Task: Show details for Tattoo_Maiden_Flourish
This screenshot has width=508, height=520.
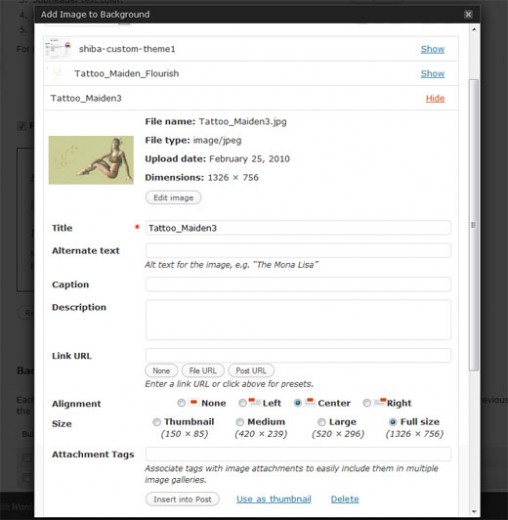Action: point(432,74)
